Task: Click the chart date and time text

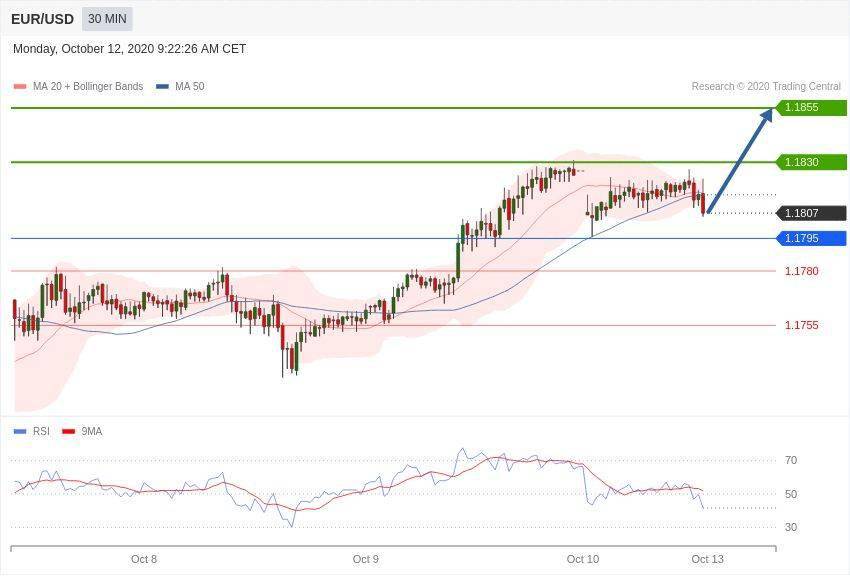Action: click(129, 49)
